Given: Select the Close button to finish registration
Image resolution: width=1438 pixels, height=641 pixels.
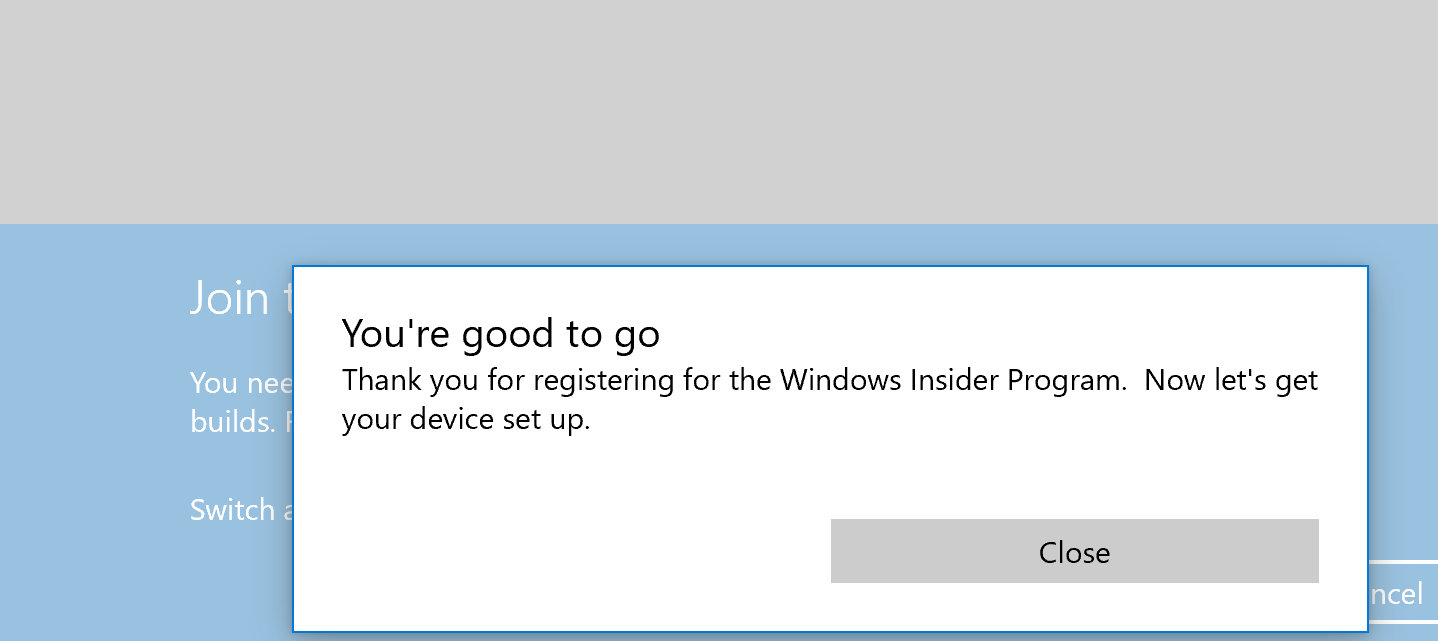Looking at the screenshot, I should [x=1074, y=551].
